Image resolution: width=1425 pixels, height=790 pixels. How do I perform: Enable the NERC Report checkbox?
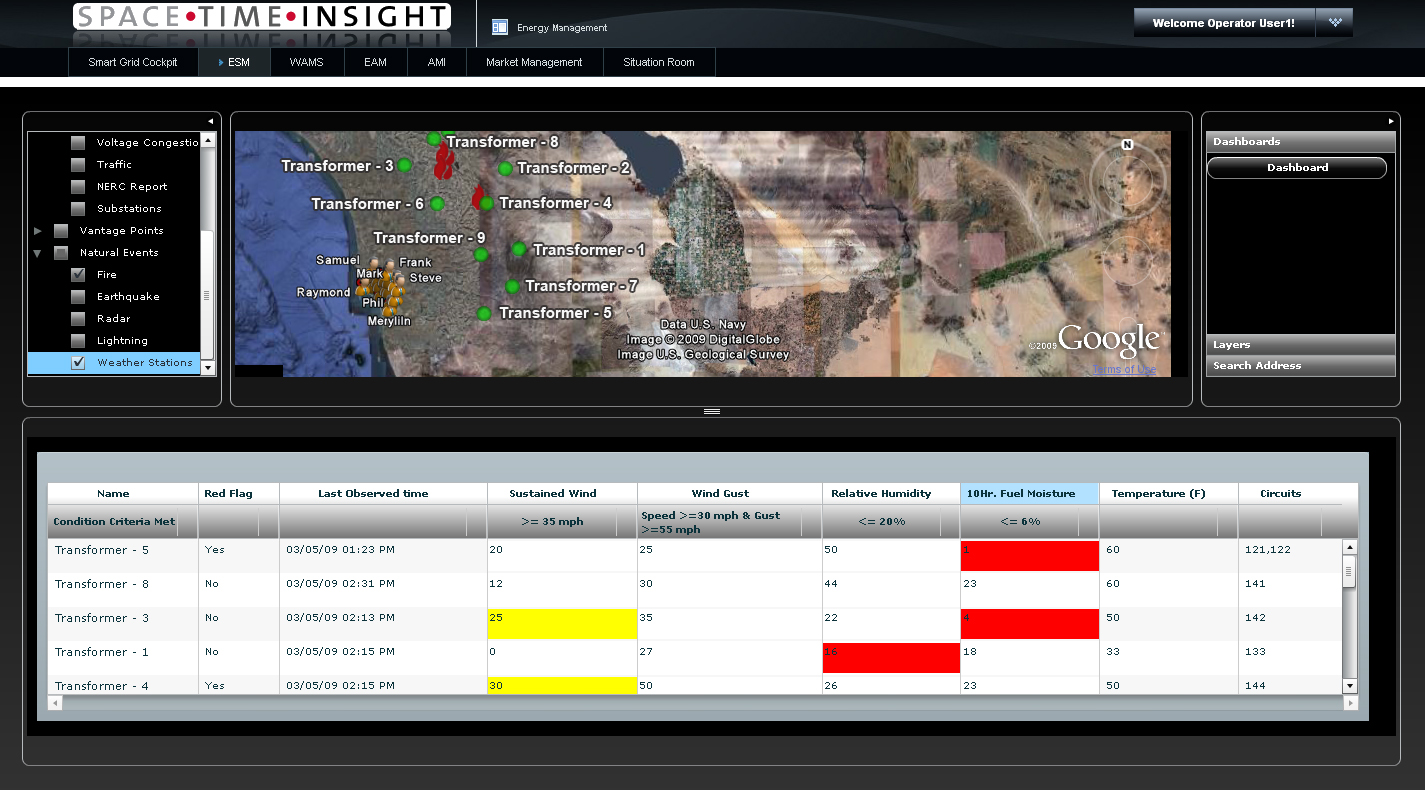coord(78,187)
